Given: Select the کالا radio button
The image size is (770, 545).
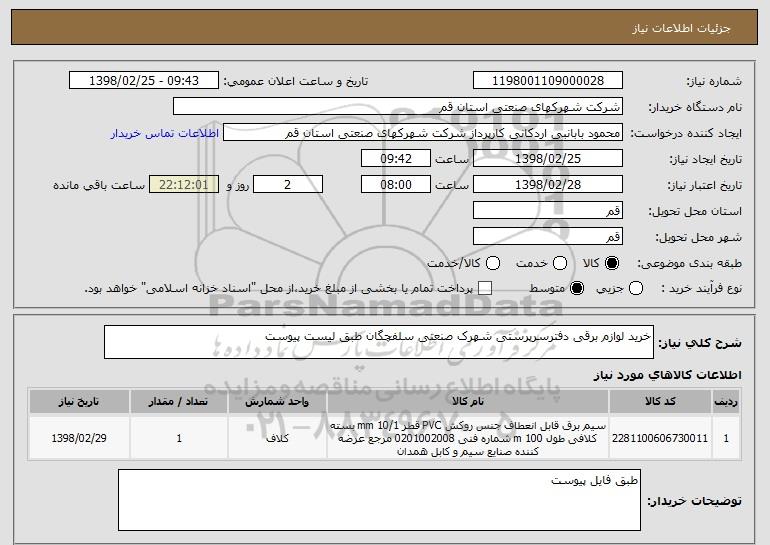Looking at the screenshot, I should (x=612, y=263).
